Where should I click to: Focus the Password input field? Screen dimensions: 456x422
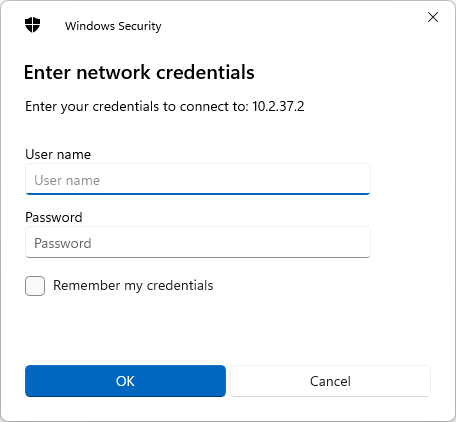(198, 242)
